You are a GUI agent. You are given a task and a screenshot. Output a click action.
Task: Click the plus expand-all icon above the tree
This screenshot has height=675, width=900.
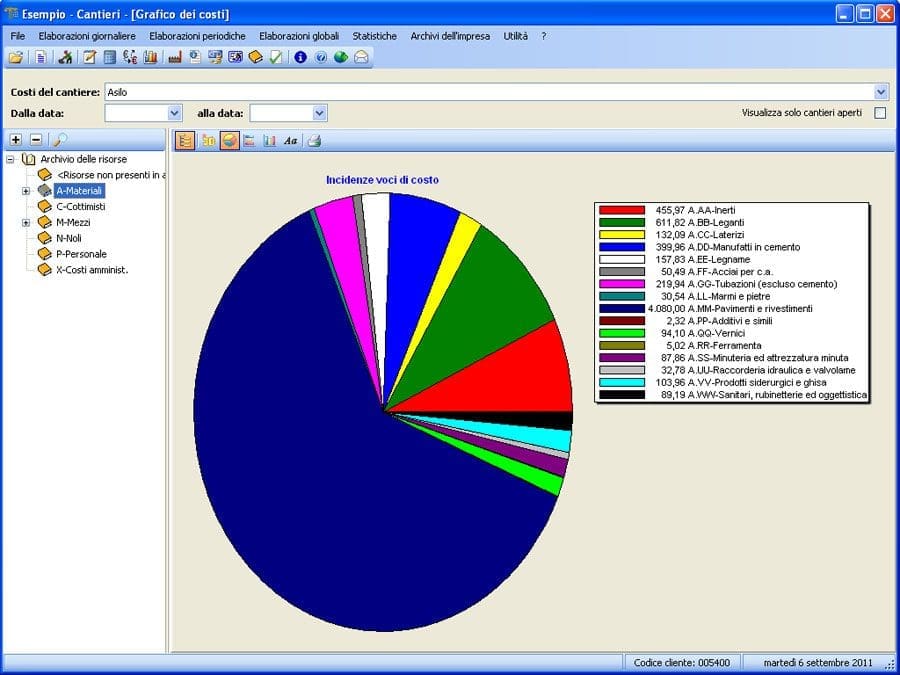point(16,139)
